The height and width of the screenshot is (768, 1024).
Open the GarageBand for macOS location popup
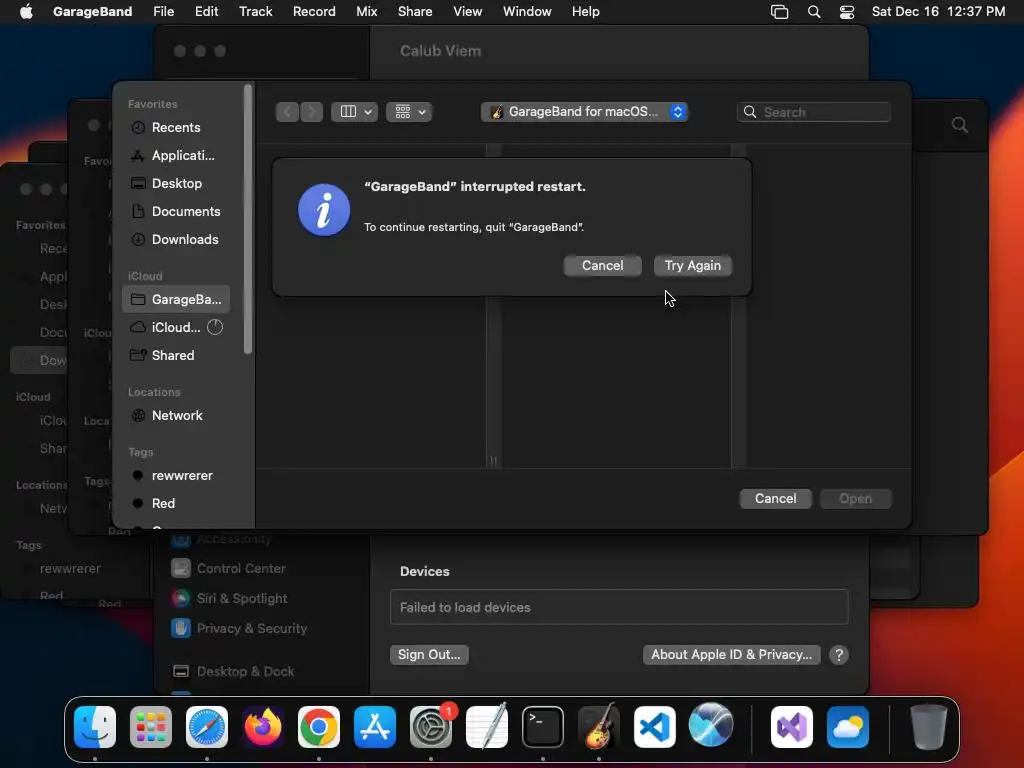pyautogui.click(x=584, y=112)
